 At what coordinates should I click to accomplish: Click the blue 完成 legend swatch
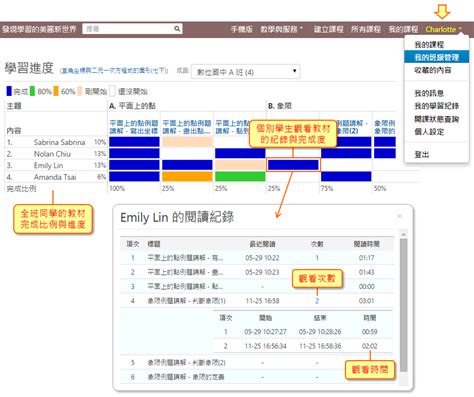pyautogui.click(x=9, y=91)
